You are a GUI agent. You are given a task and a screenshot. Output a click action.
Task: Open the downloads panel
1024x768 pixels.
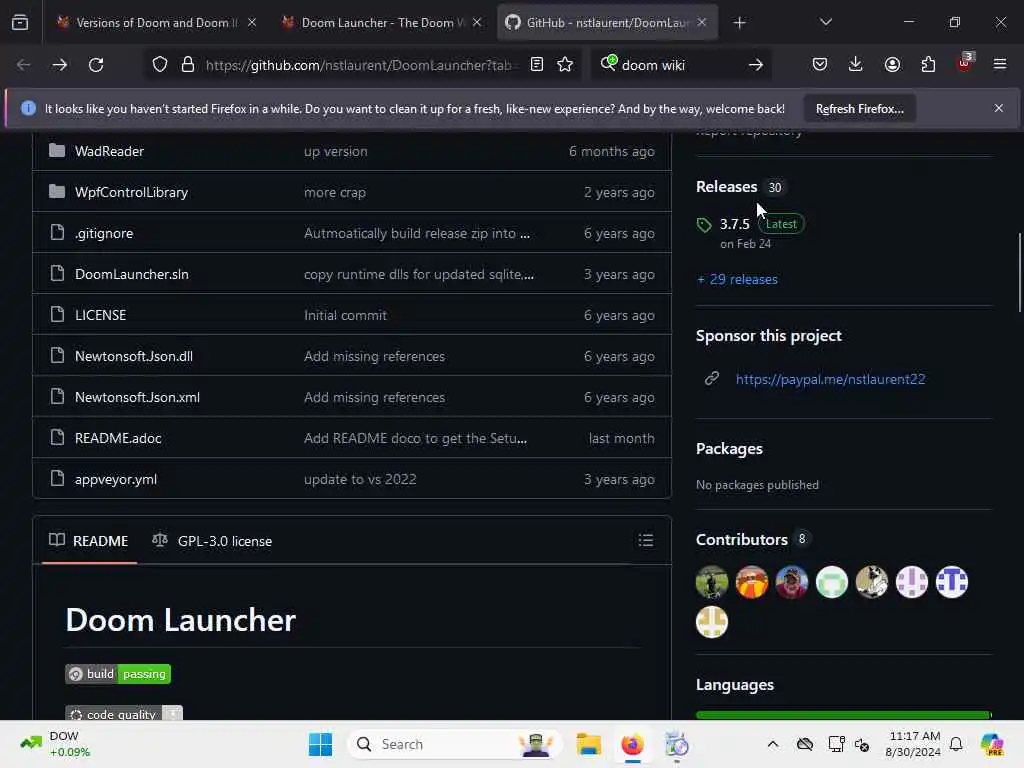pos(856,64)
